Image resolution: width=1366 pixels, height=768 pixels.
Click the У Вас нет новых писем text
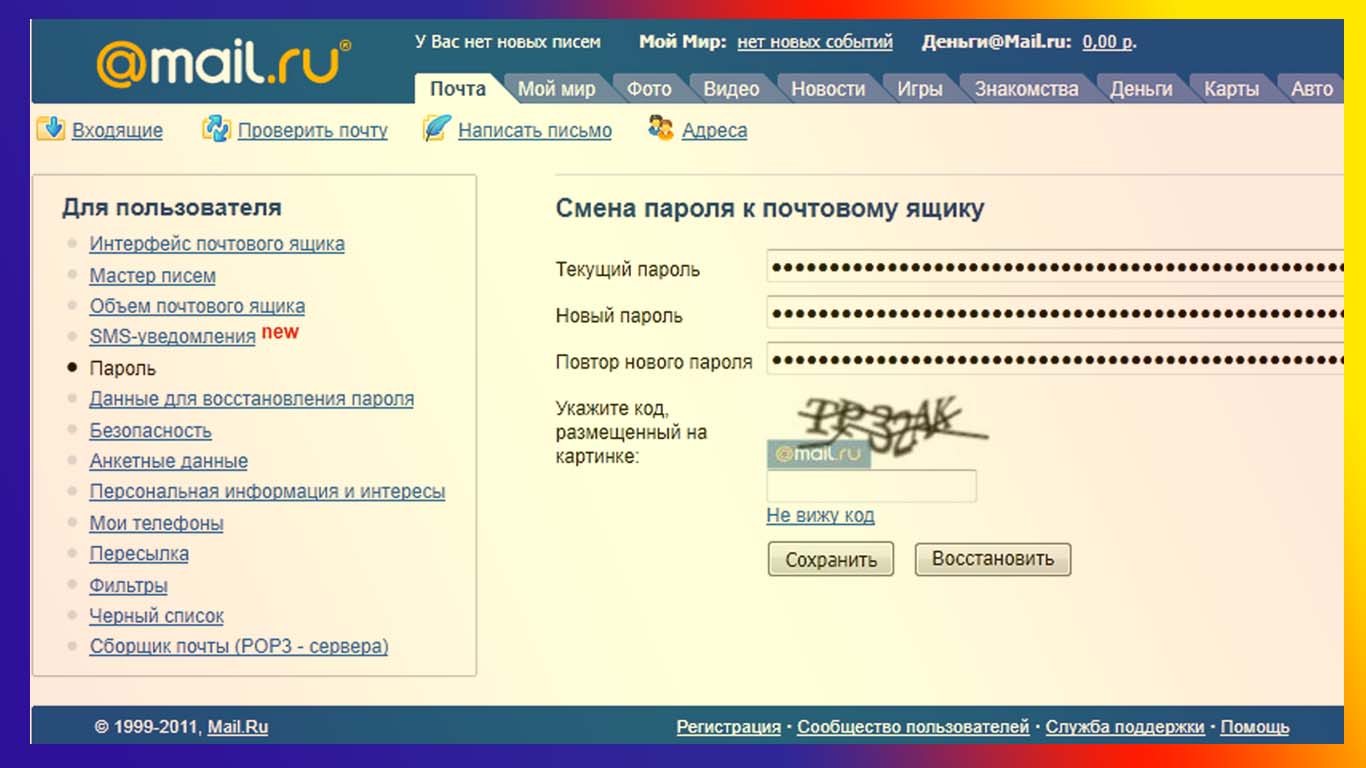[508, 42]
